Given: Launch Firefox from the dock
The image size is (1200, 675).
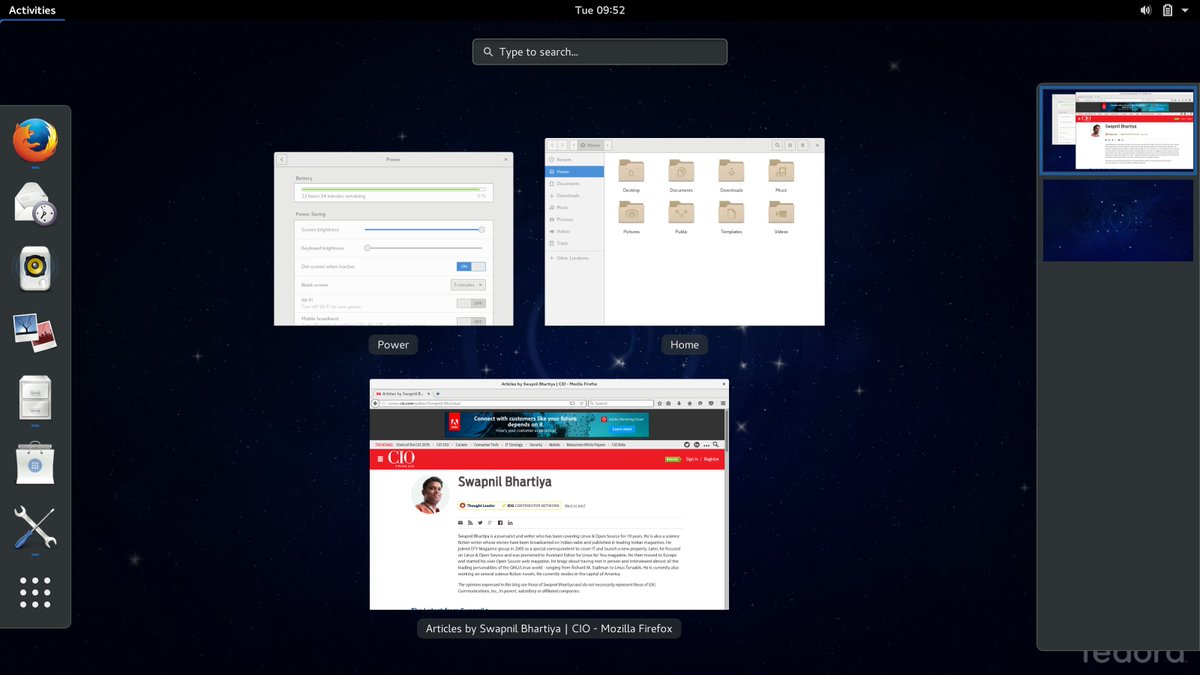Looking at the screenshot, I should click(35, 140).
